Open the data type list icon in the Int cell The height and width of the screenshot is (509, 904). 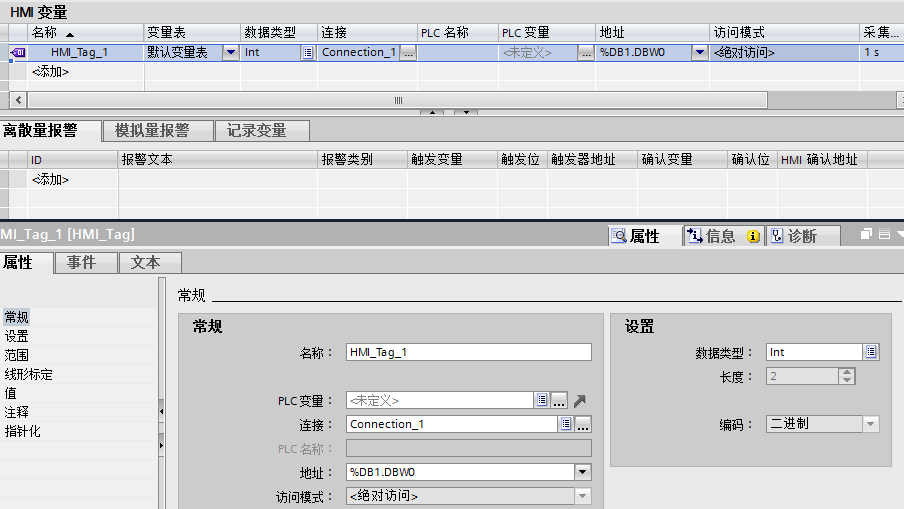(308, 52)
